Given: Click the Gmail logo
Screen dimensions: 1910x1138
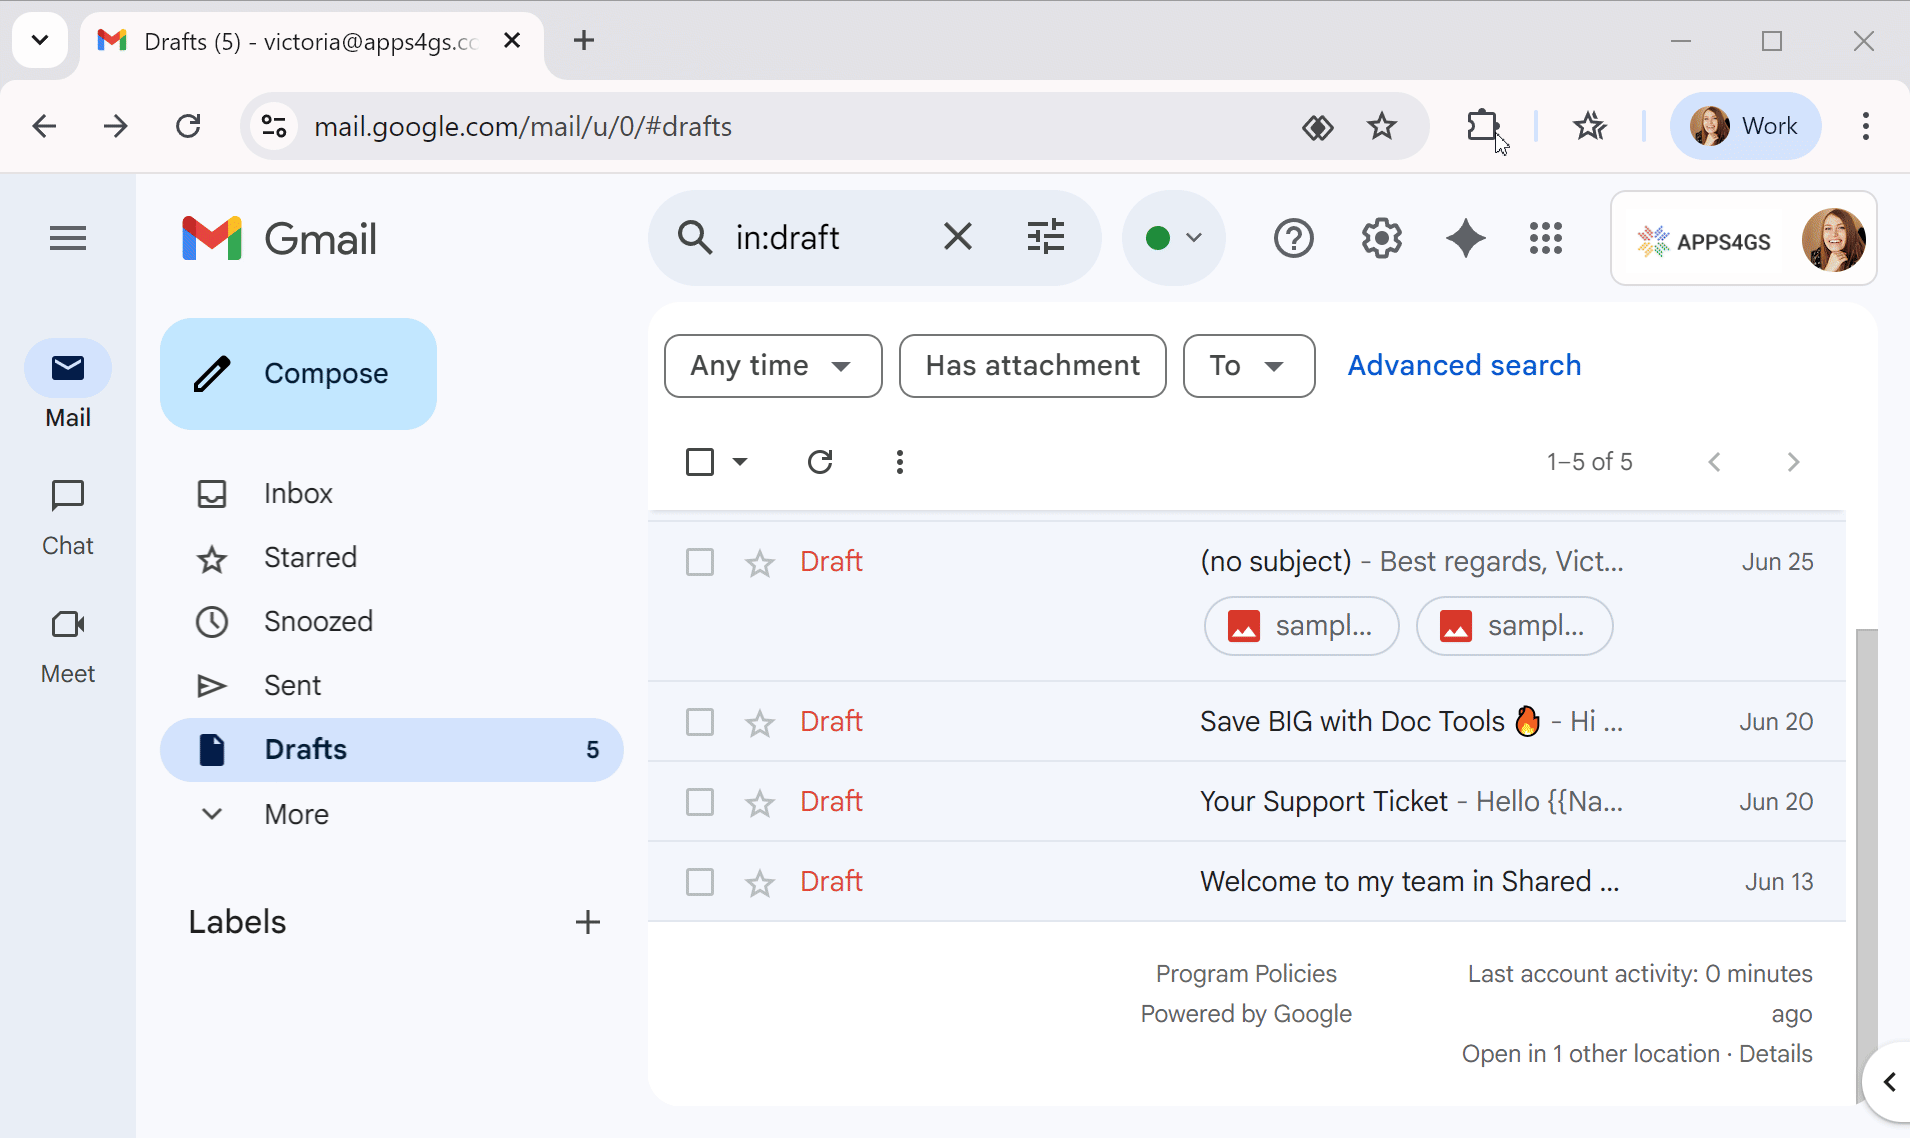Looking at the screenshot, I should (279, 238).
